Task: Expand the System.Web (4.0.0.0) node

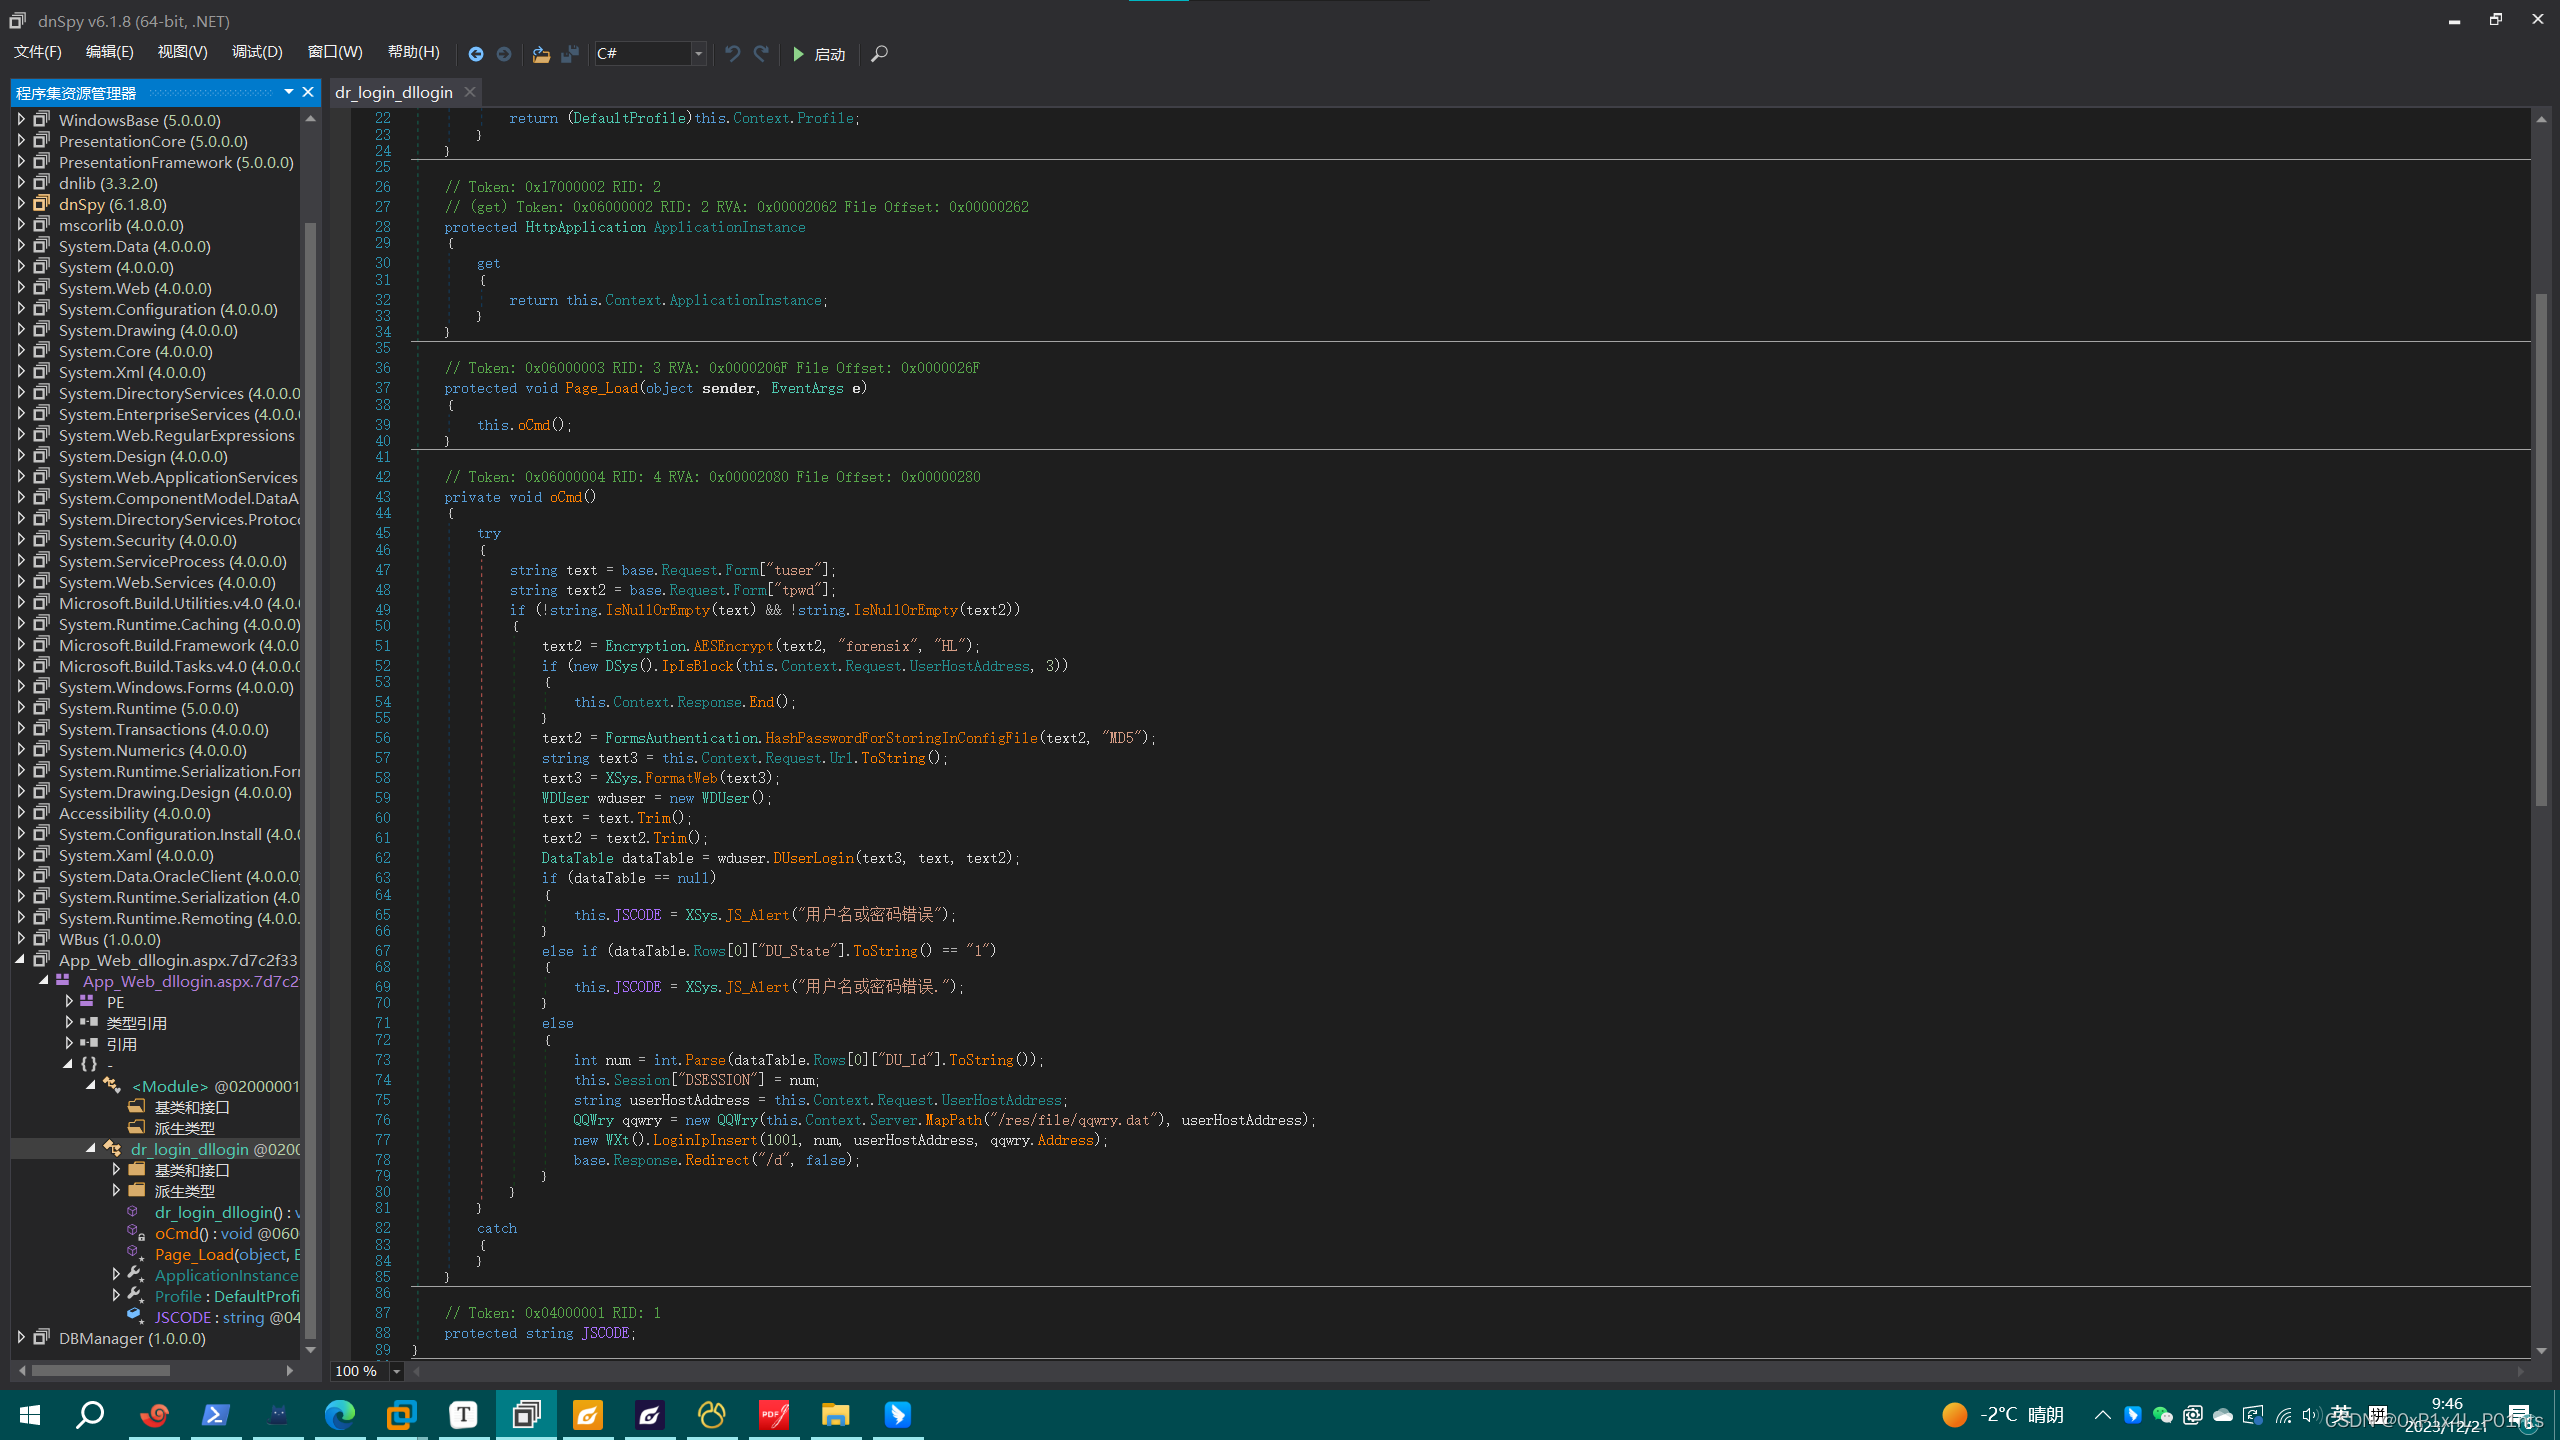Action: 21,288
